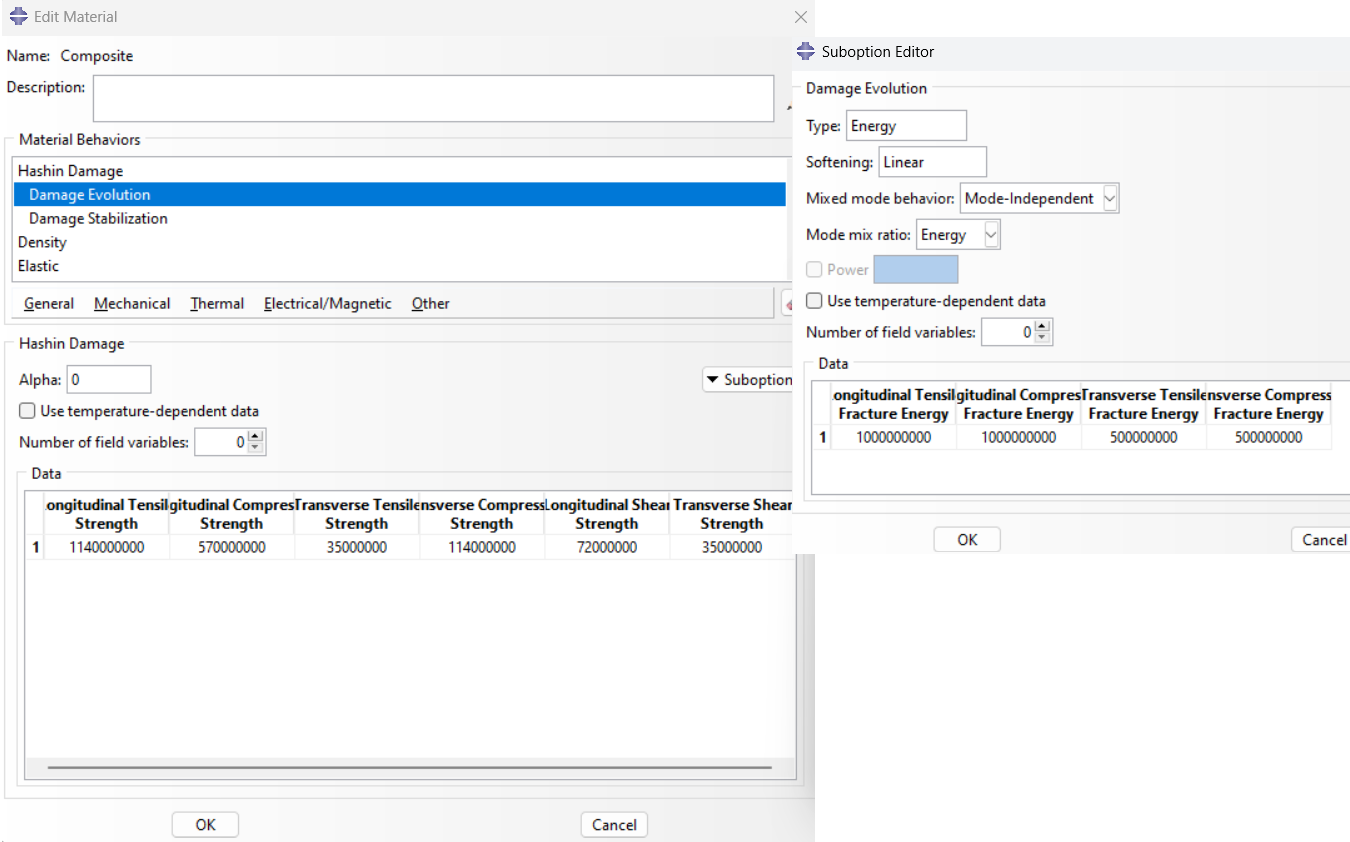
Task: Click the horizontal scrollbar in Hashin data table
Action: 410,768
